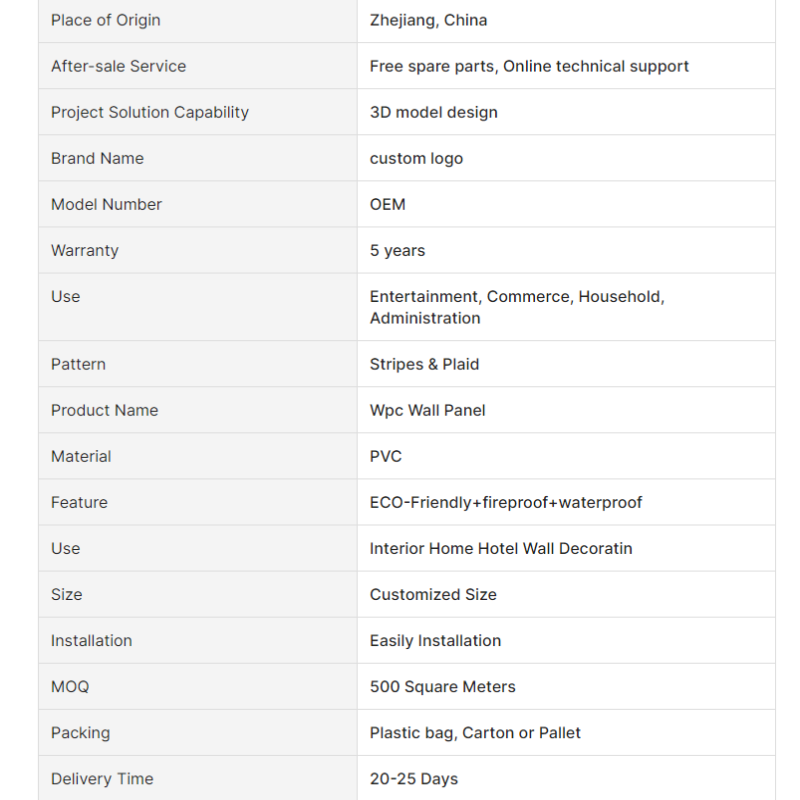Click the 'OEM' model number value

tap(388, 204)
